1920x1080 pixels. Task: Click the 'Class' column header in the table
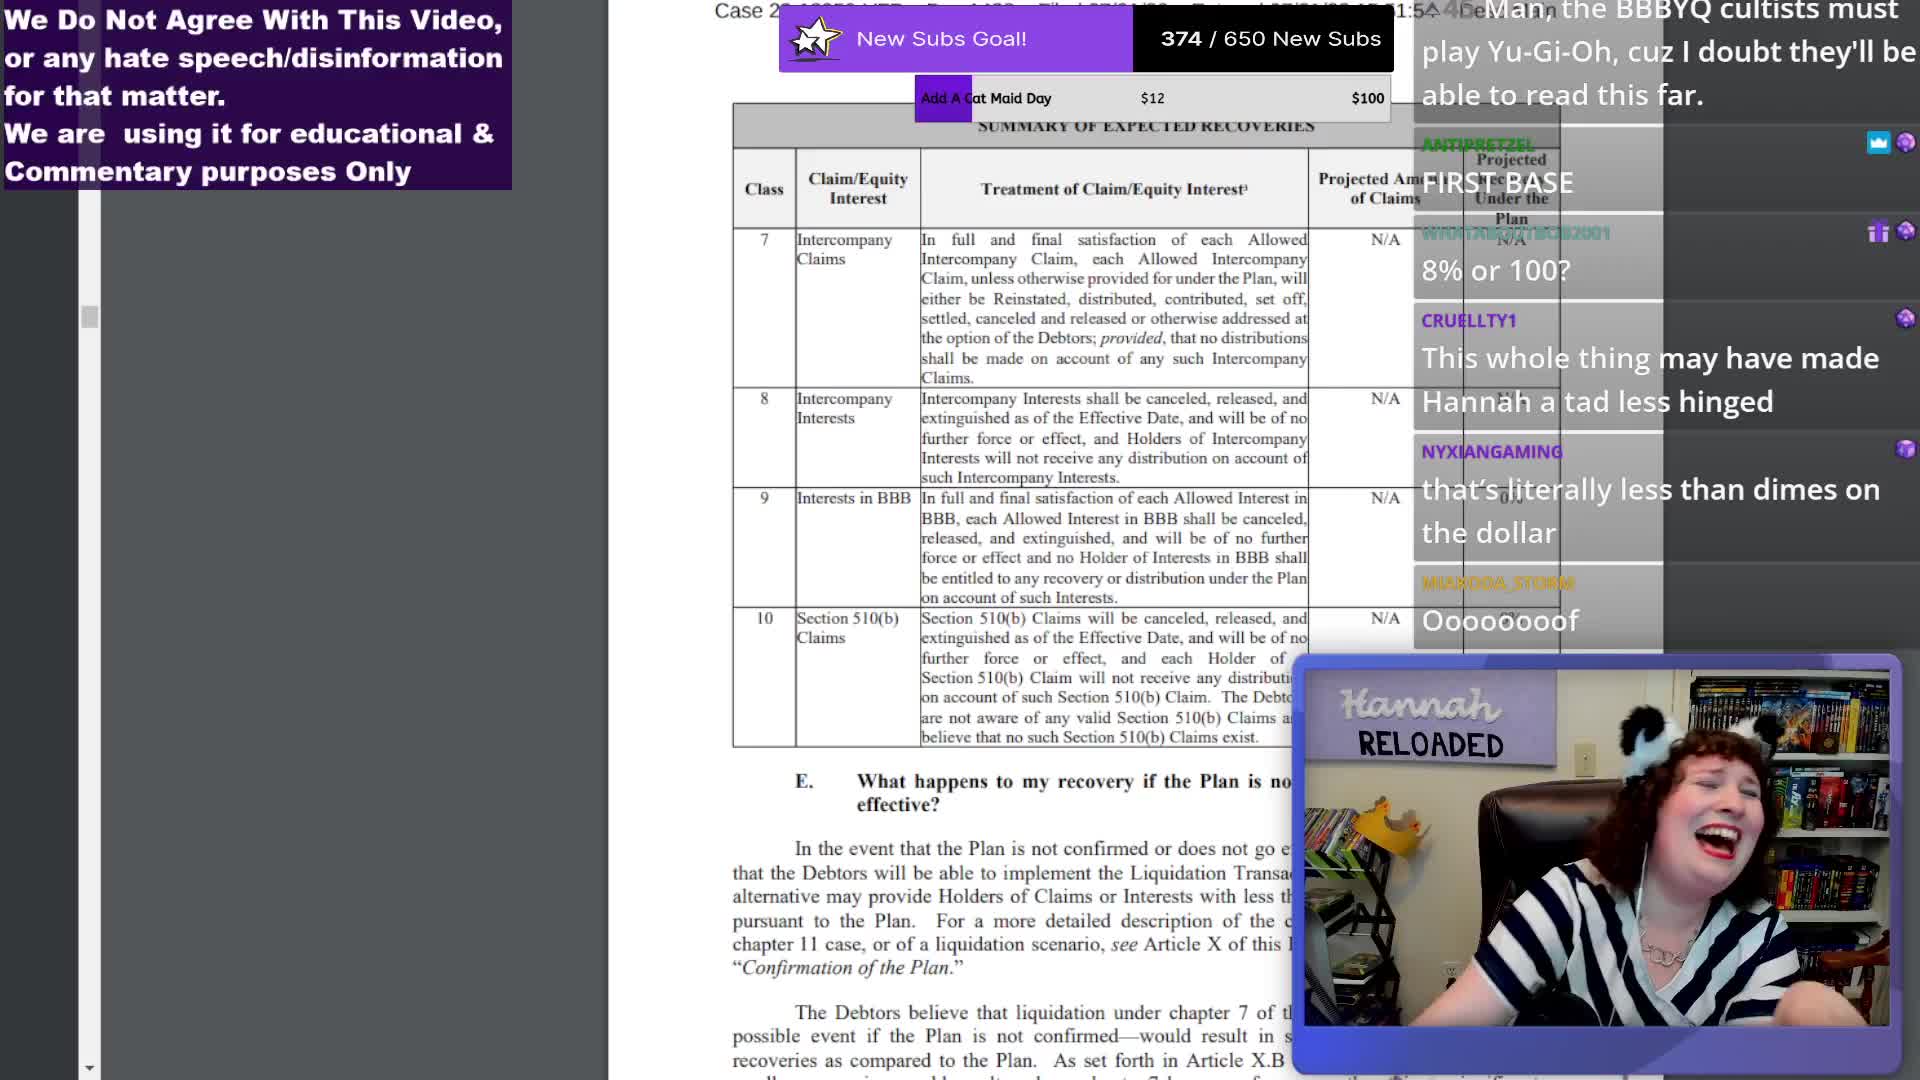(x=764, y=189)
